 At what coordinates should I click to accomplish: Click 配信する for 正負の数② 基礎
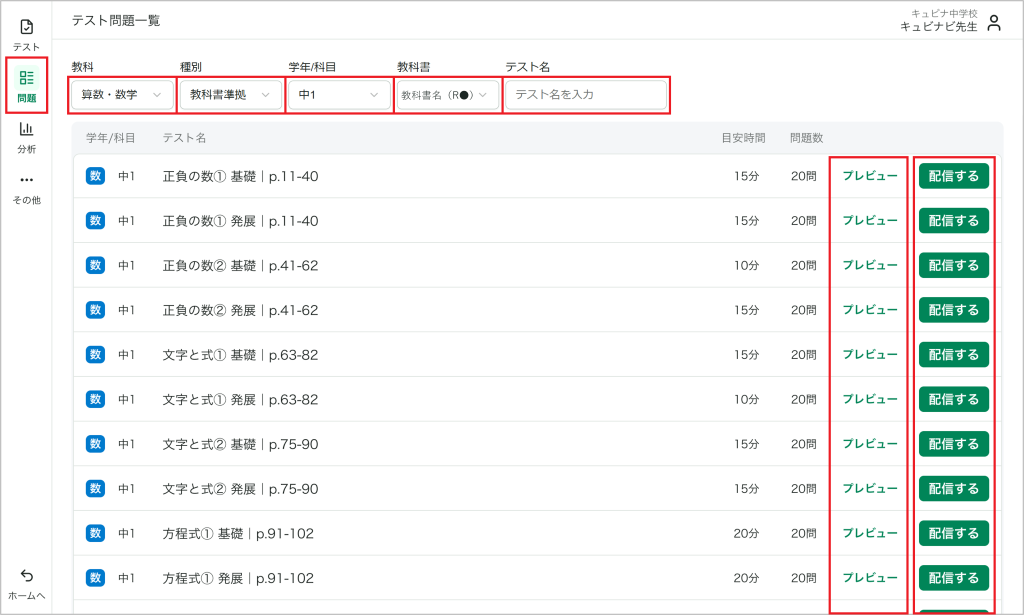[x=953, y=265]
